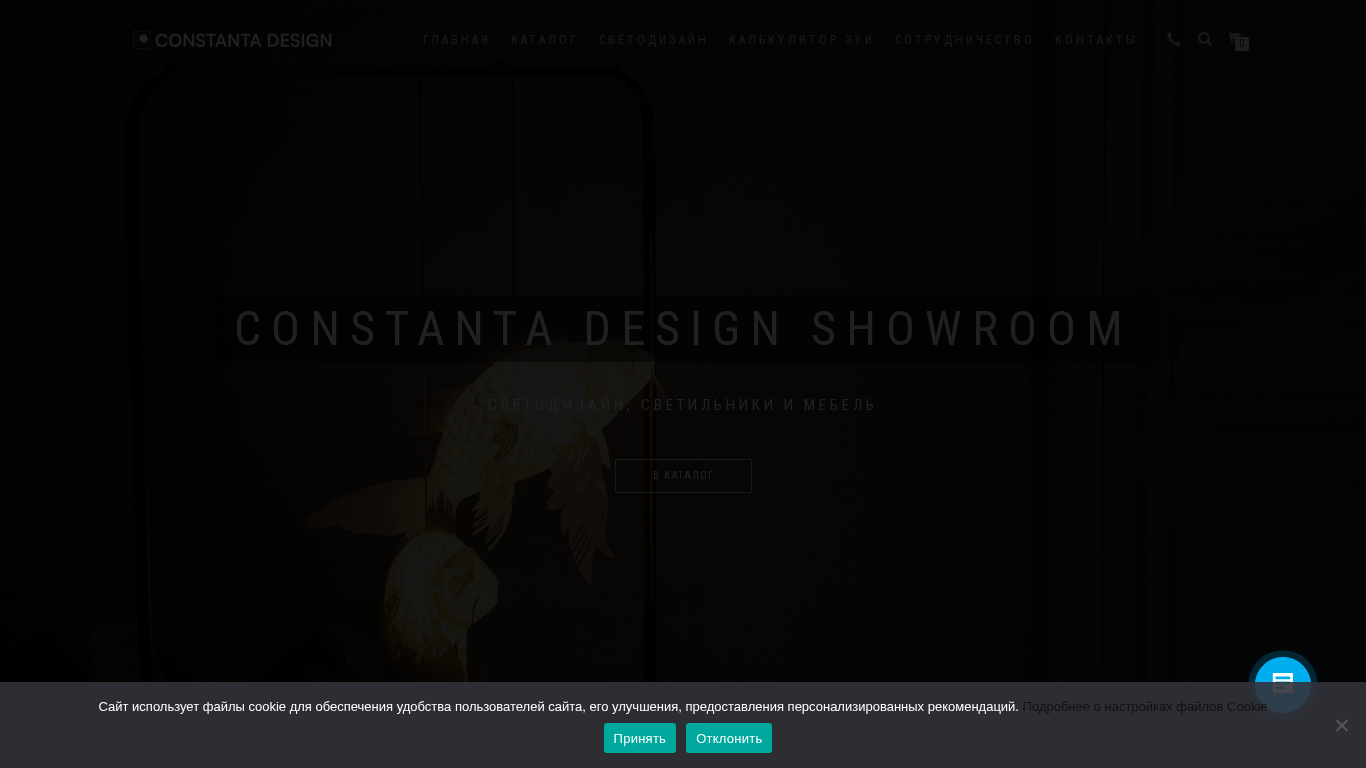
Task: Click the cookie usage notice text
Action: (x=558, y=706)
